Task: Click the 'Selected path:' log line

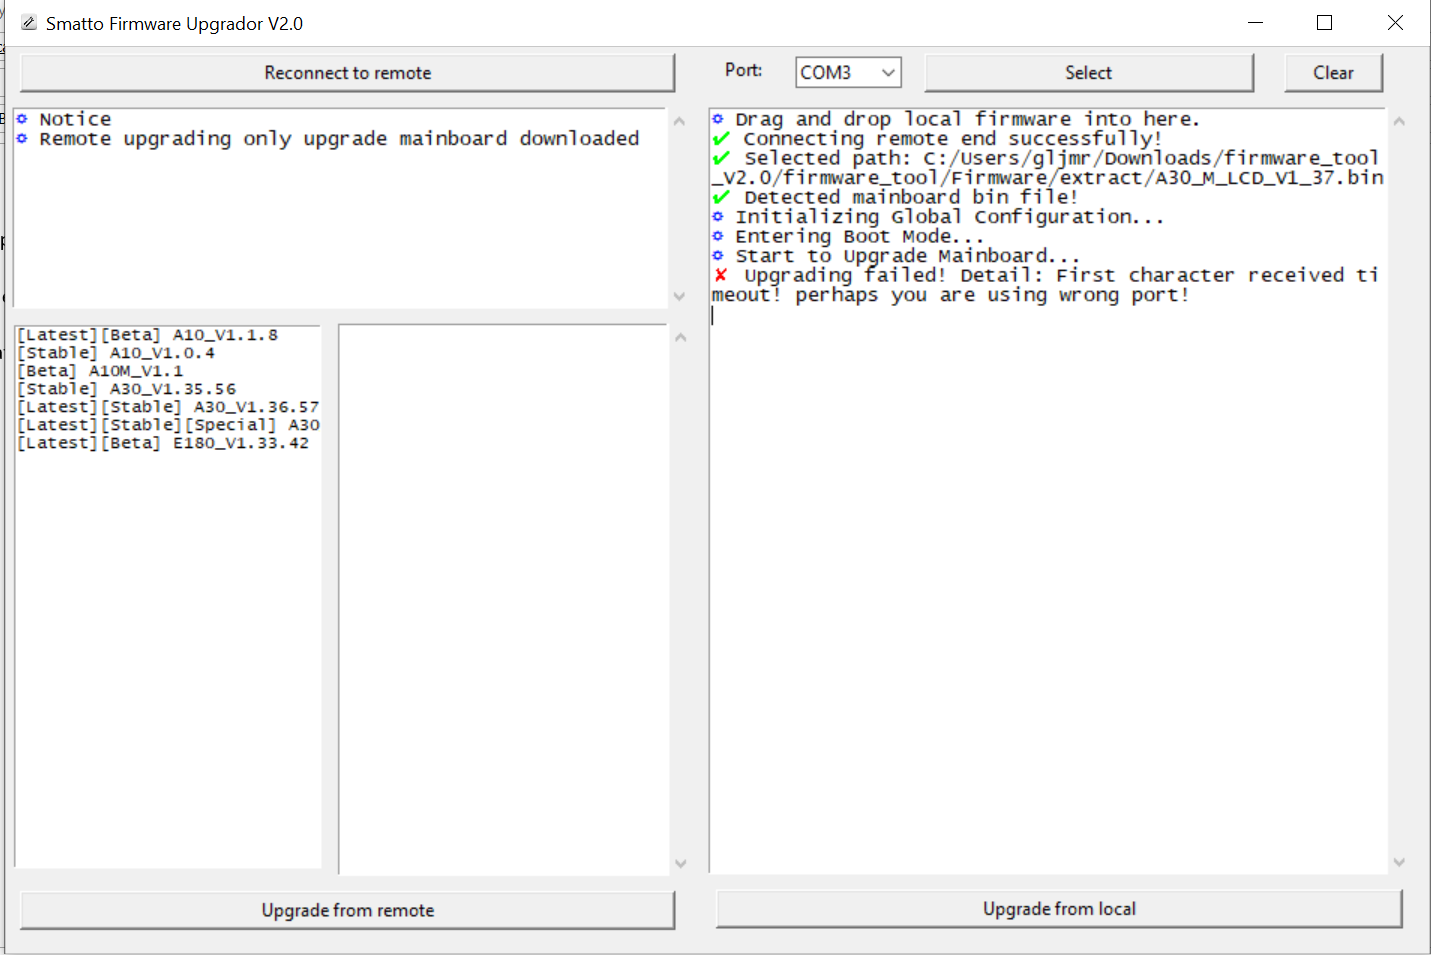Action: 1048,168
